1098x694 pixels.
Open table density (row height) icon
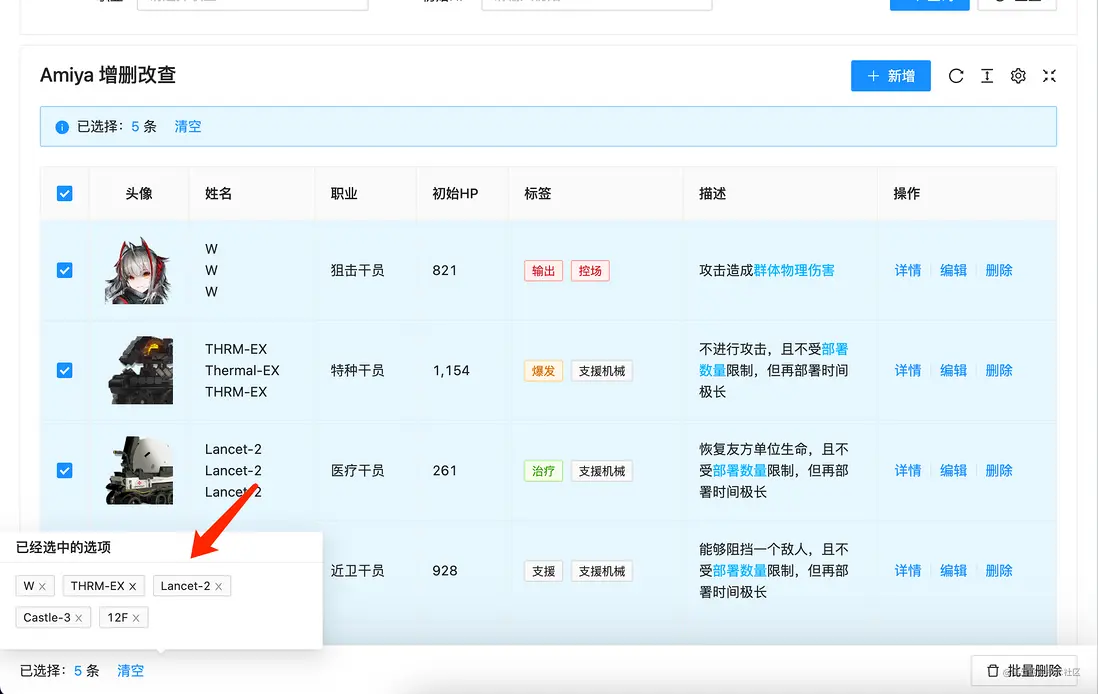pyautogui.click(x=987, y=76)
